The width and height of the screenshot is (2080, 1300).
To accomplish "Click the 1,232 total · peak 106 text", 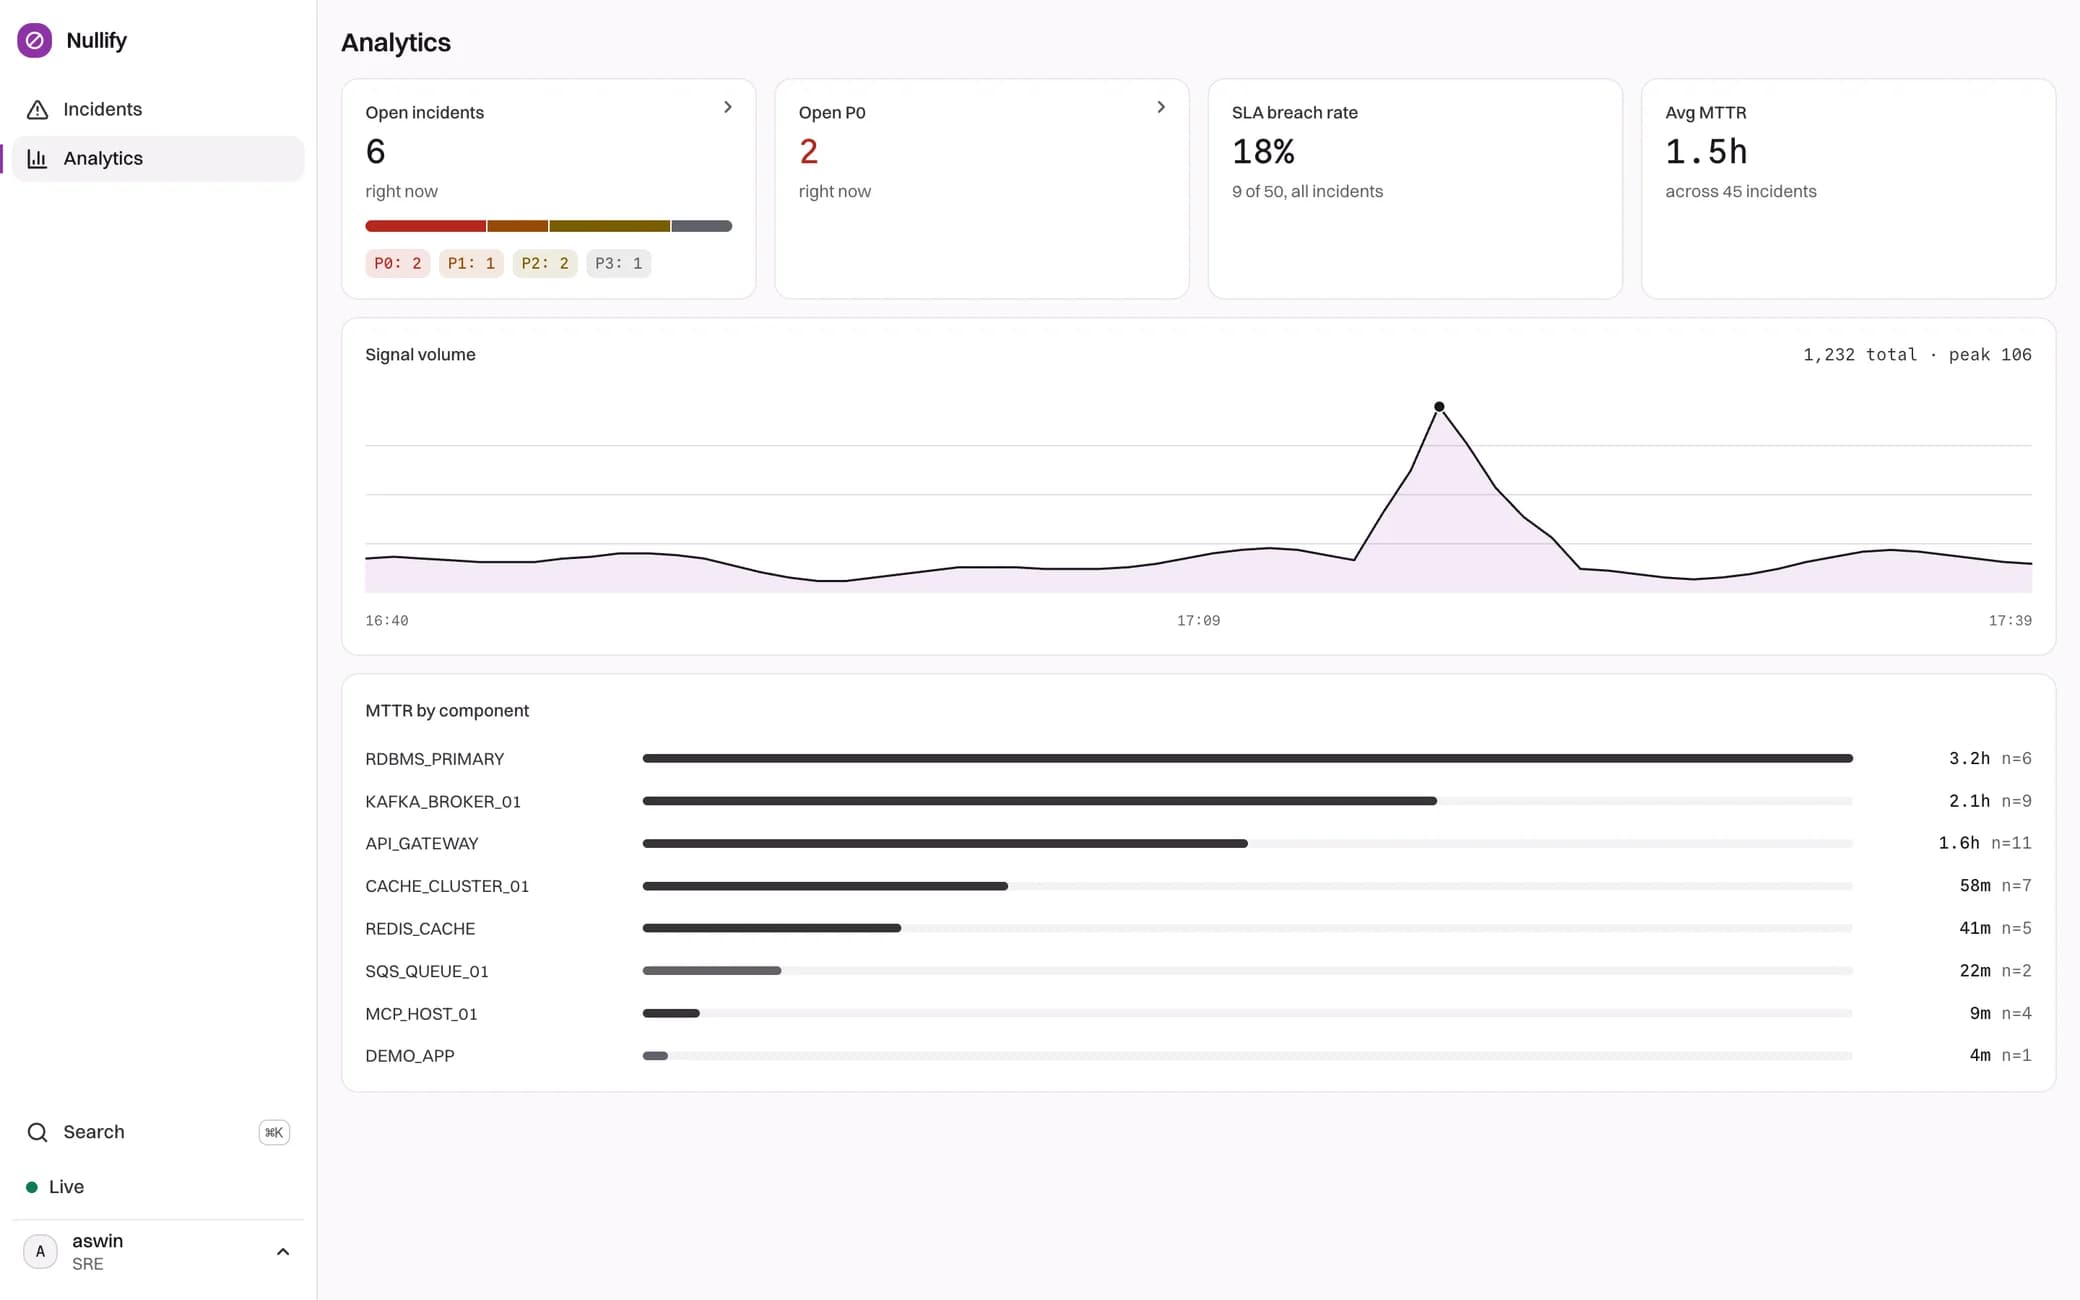I will [x=1917, y=355].
